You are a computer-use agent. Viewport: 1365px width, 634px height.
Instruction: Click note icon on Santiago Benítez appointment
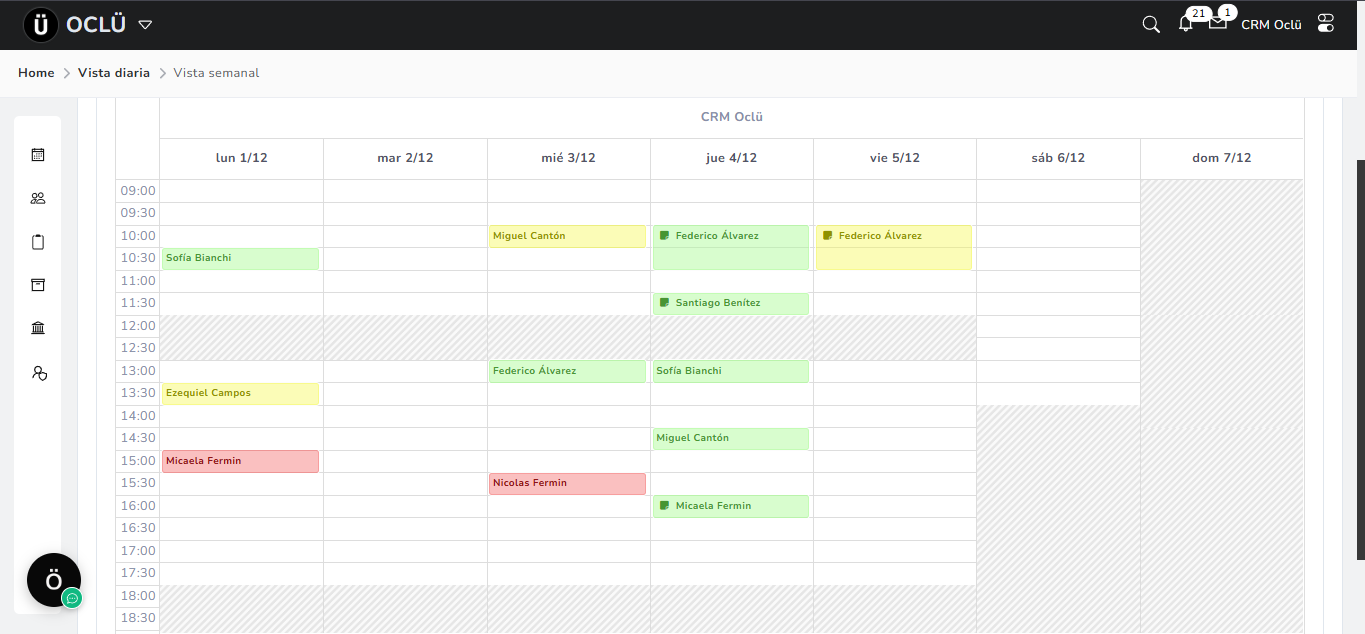click(x=664, y=303)
